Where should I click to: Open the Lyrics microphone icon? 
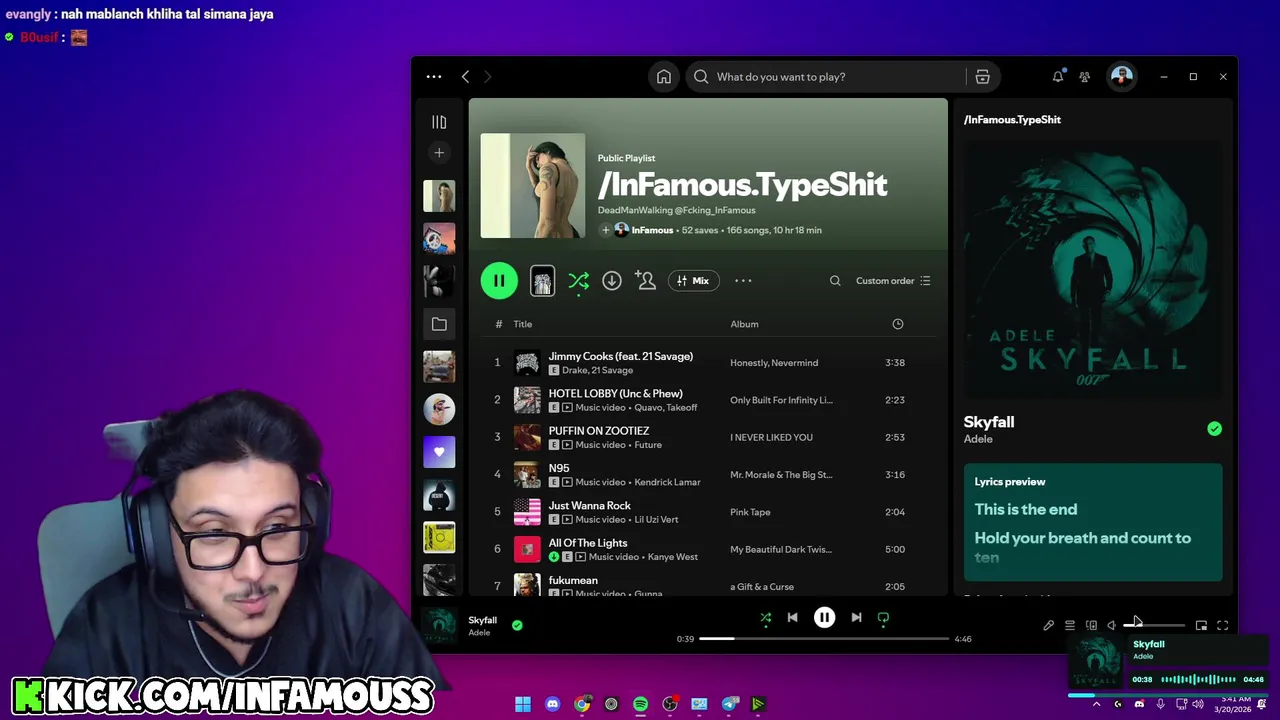1048,626
